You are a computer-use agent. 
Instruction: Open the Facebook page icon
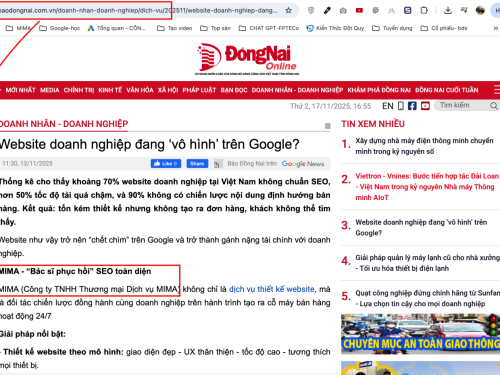(412, 106)
